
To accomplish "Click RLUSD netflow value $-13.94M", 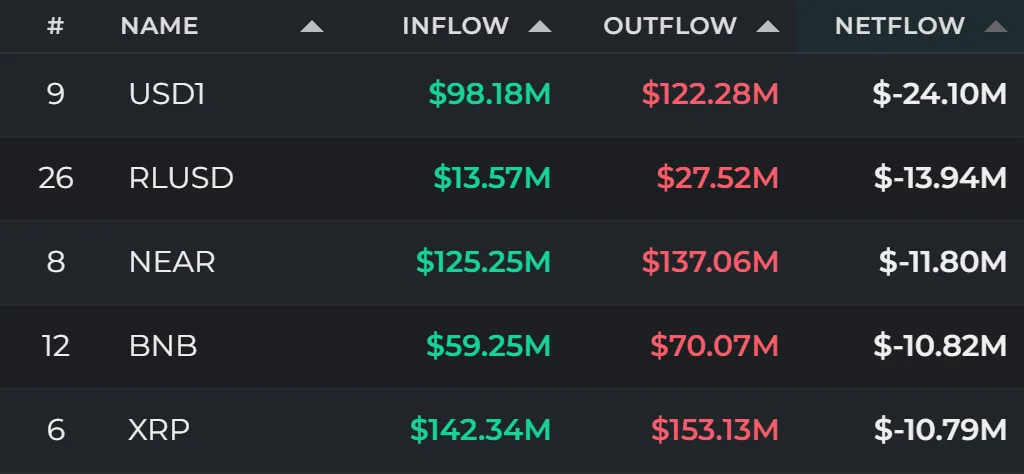I will click(940, 178).
